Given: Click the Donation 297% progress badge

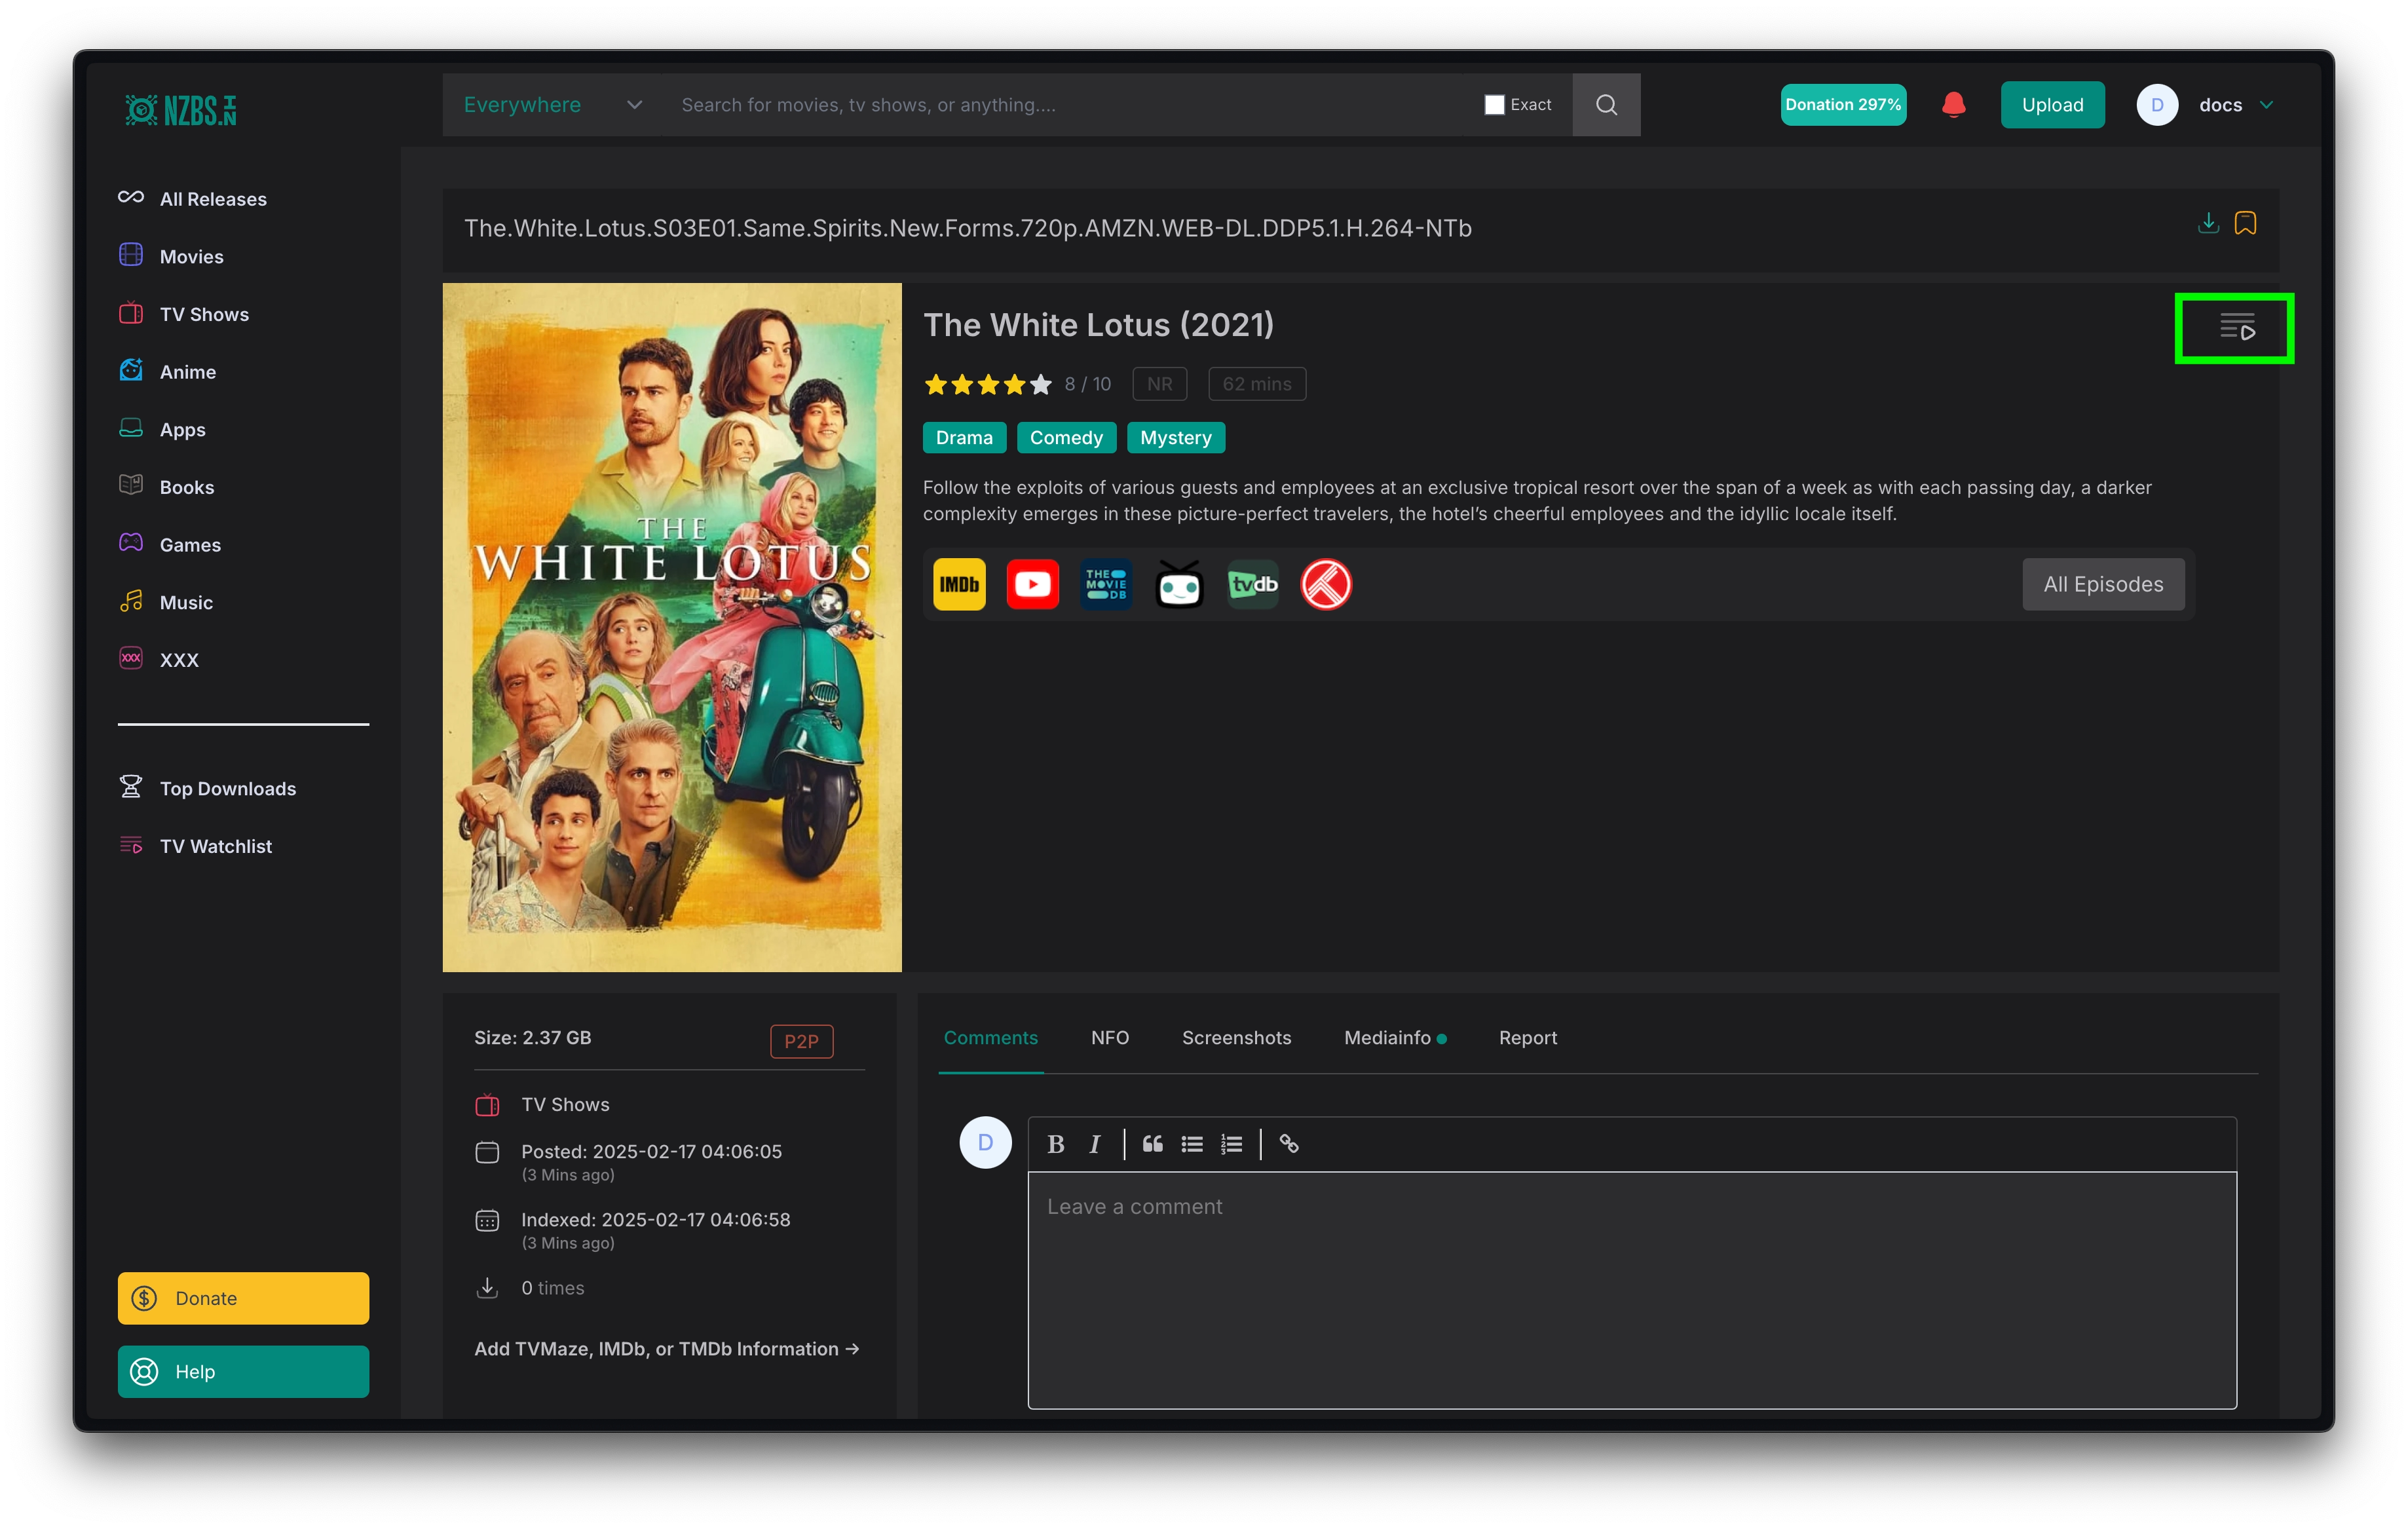Looking at the screenshot, I should point(1842,105).
